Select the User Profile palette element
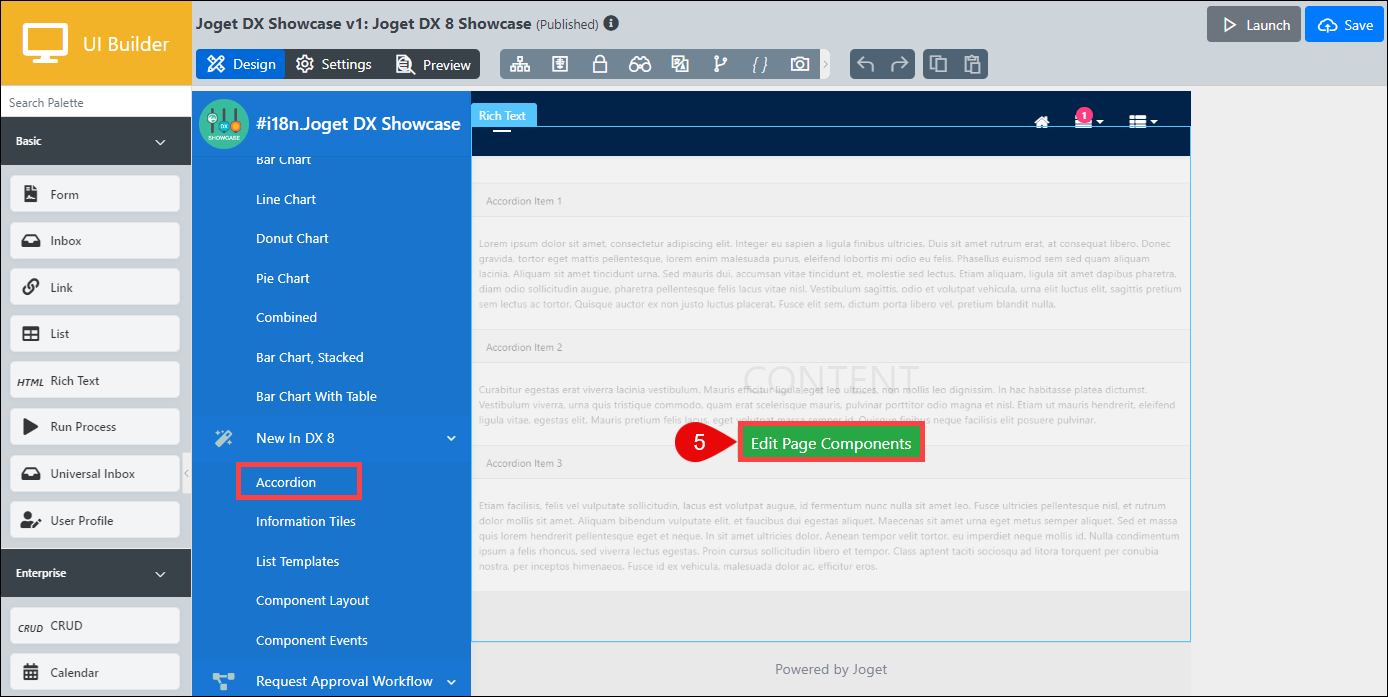 click(x=95, y=520)
